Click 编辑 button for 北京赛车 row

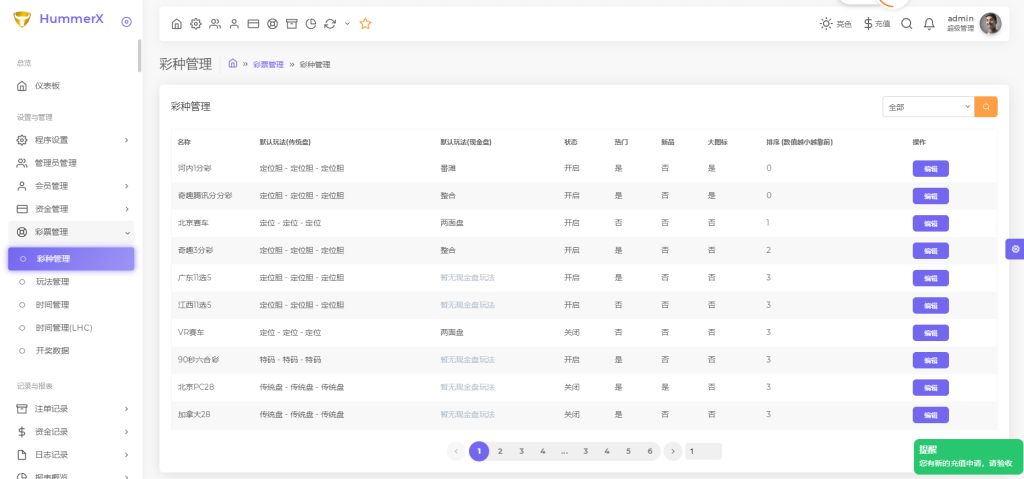[930, 223]
